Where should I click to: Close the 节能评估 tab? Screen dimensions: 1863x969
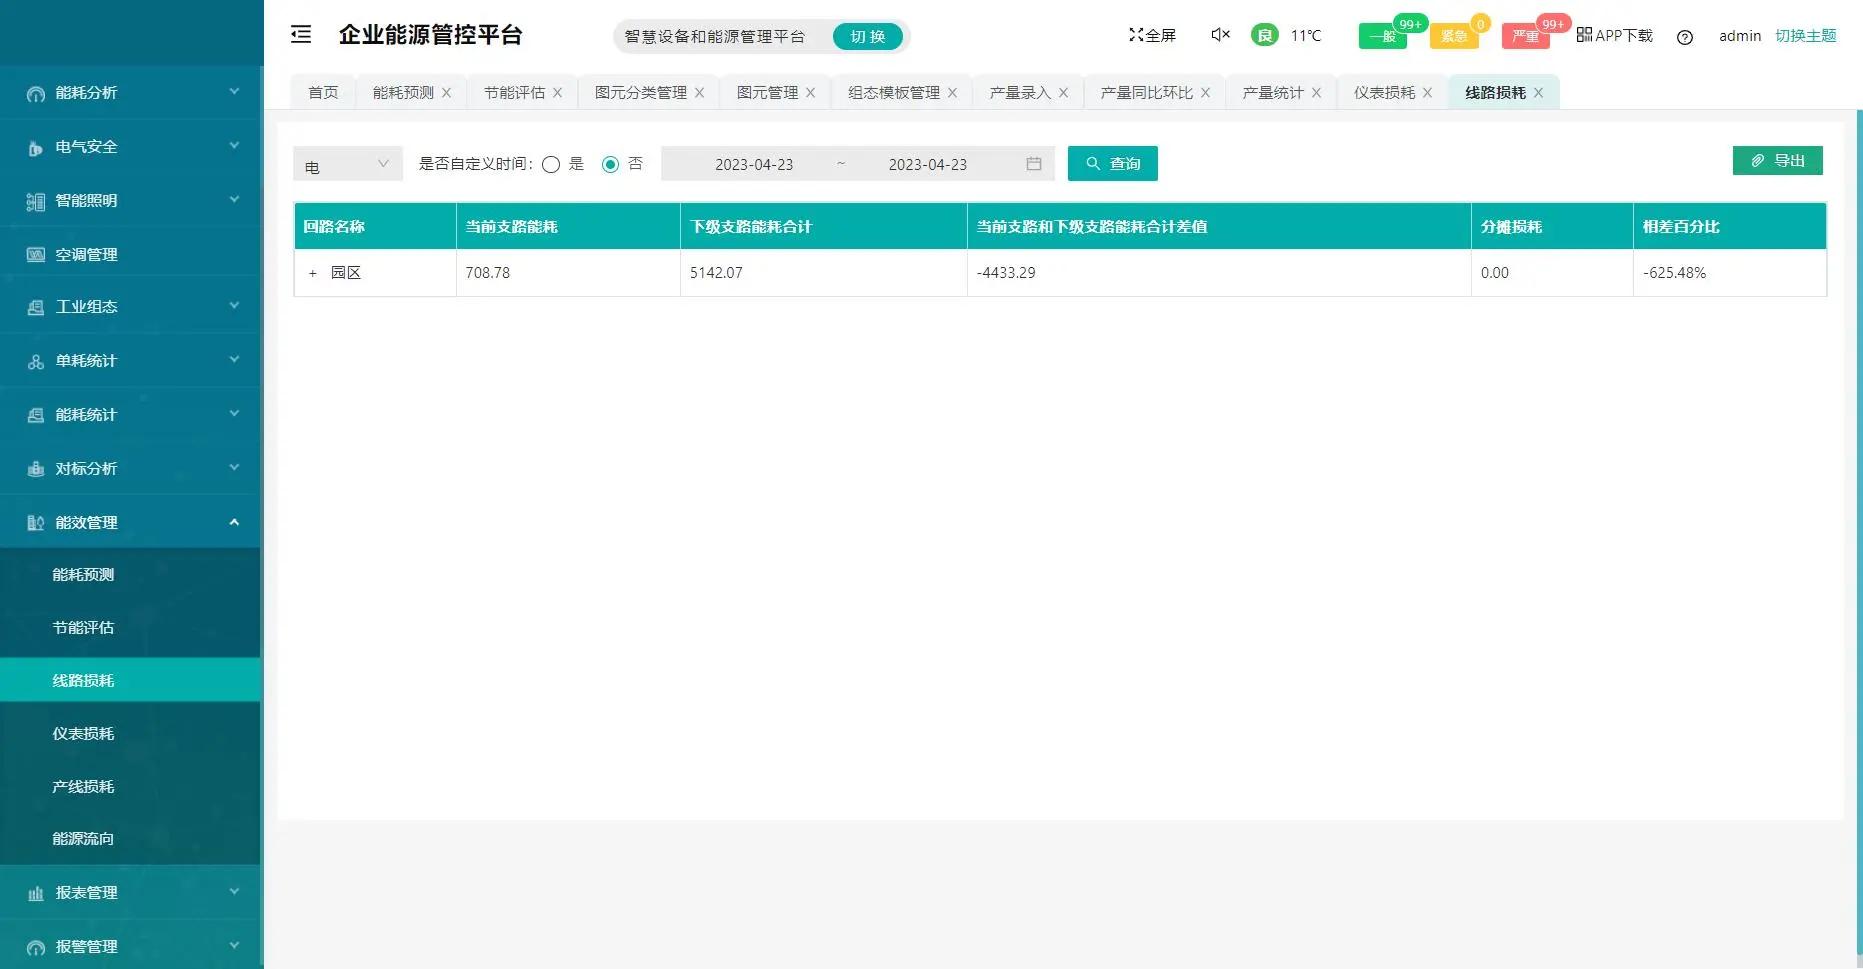(557, 92)
